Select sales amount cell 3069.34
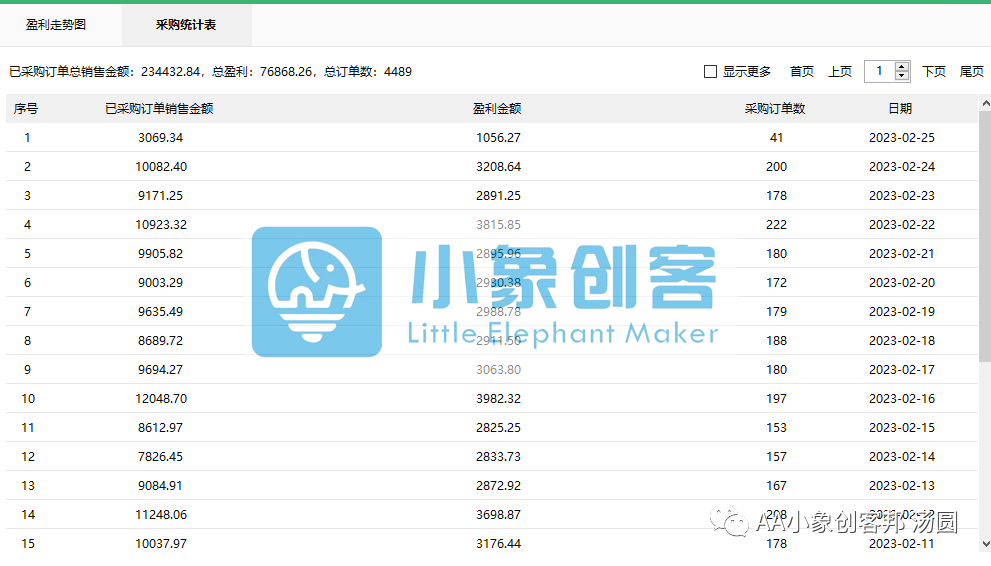The width and height of the screenshot is (991, 566). [x=161, y=138]
